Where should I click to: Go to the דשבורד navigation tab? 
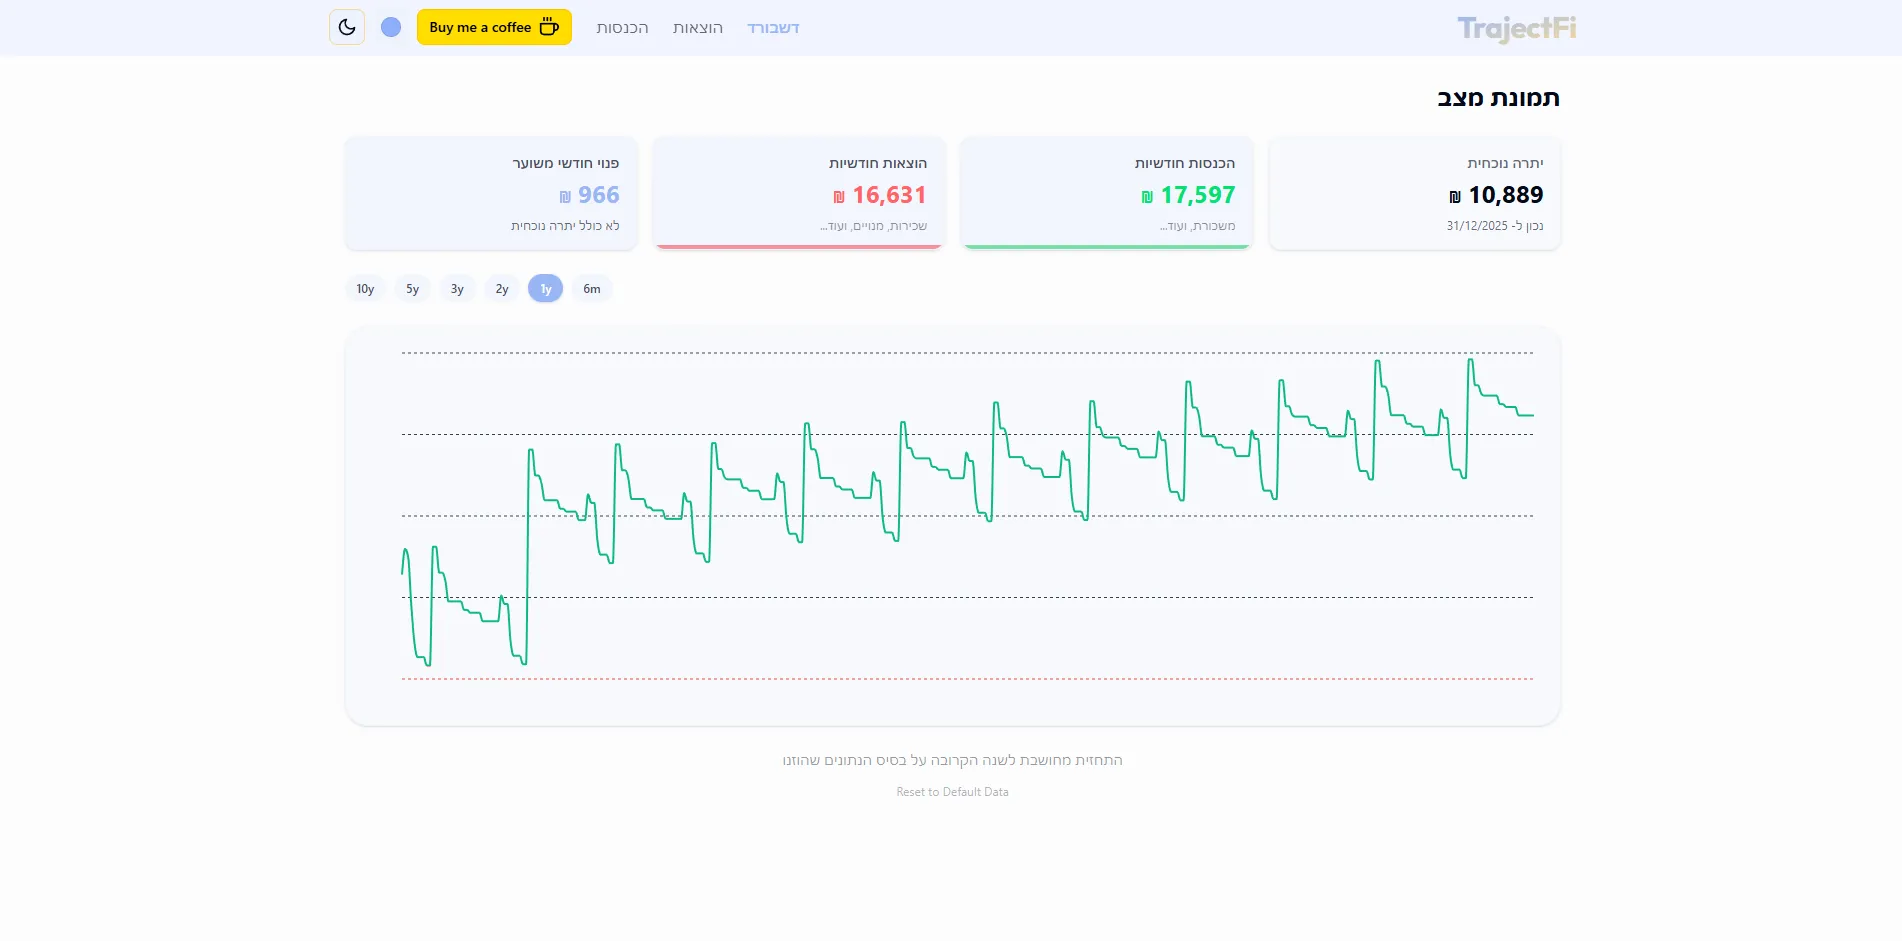773,28
